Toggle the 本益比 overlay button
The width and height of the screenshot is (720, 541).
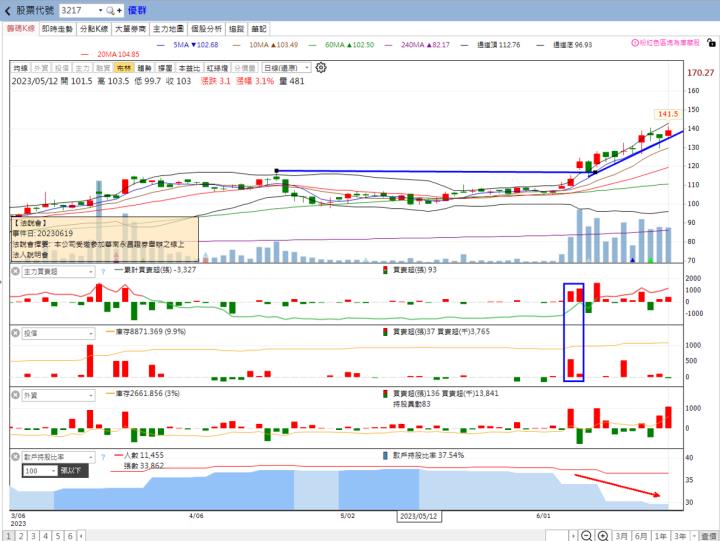[189, 68]
